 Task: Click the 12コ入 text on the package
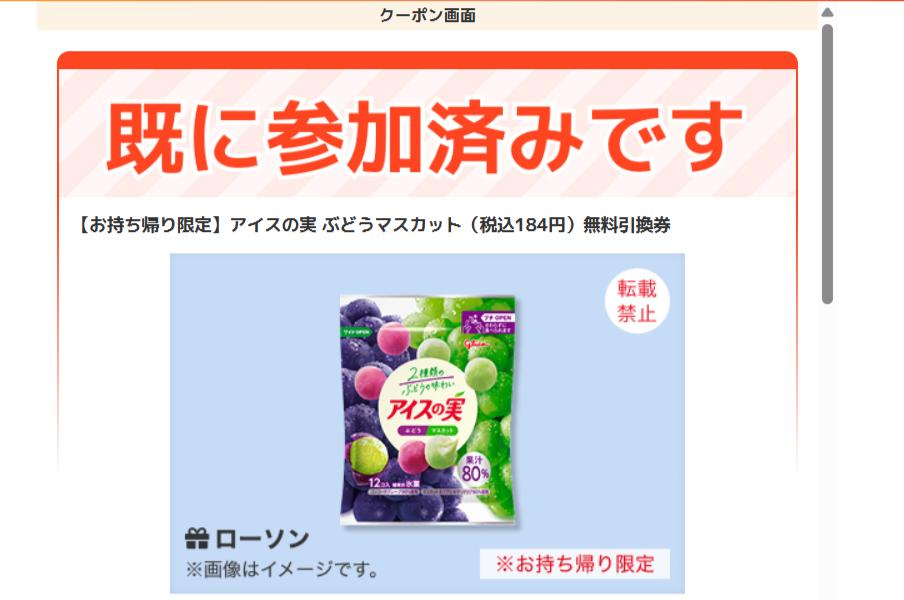click(380, 483)
